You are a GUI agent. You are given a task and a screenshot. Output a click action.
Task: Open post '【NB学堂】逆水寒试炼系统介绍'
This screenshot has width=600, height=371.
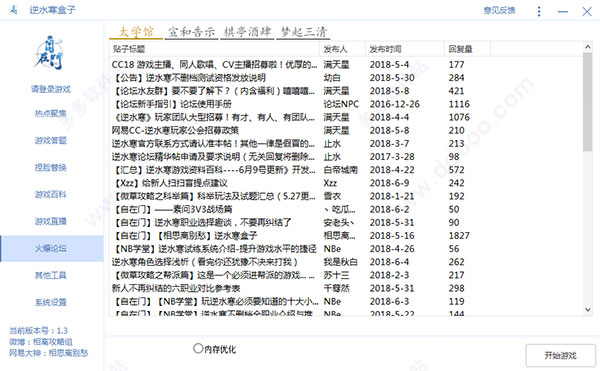[215, 249]
